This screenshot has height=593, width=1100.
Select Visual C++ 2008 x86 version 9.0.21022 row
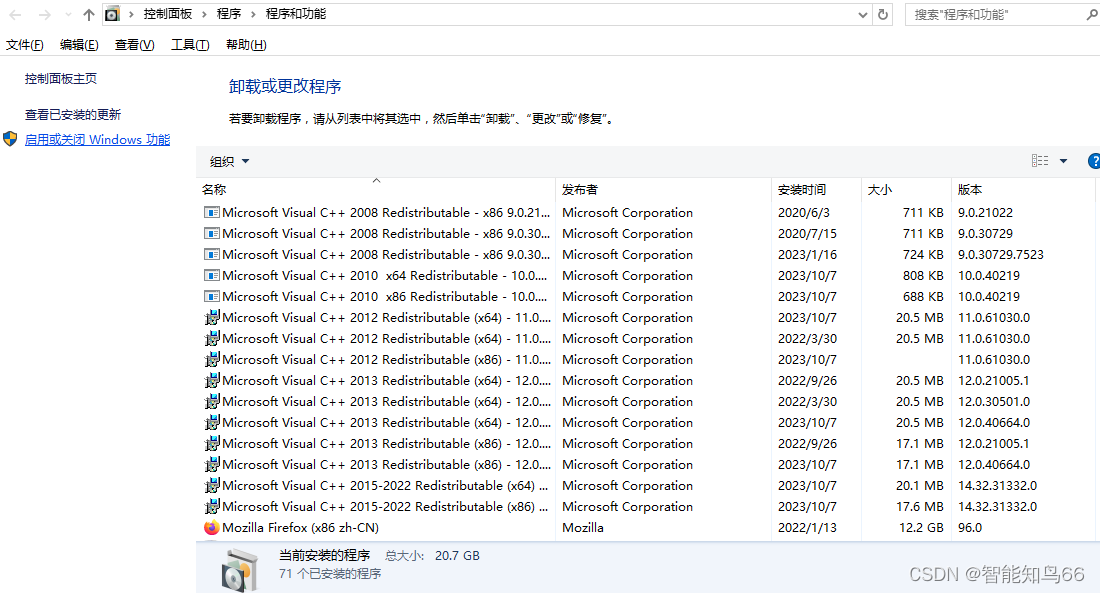[648, 213]
